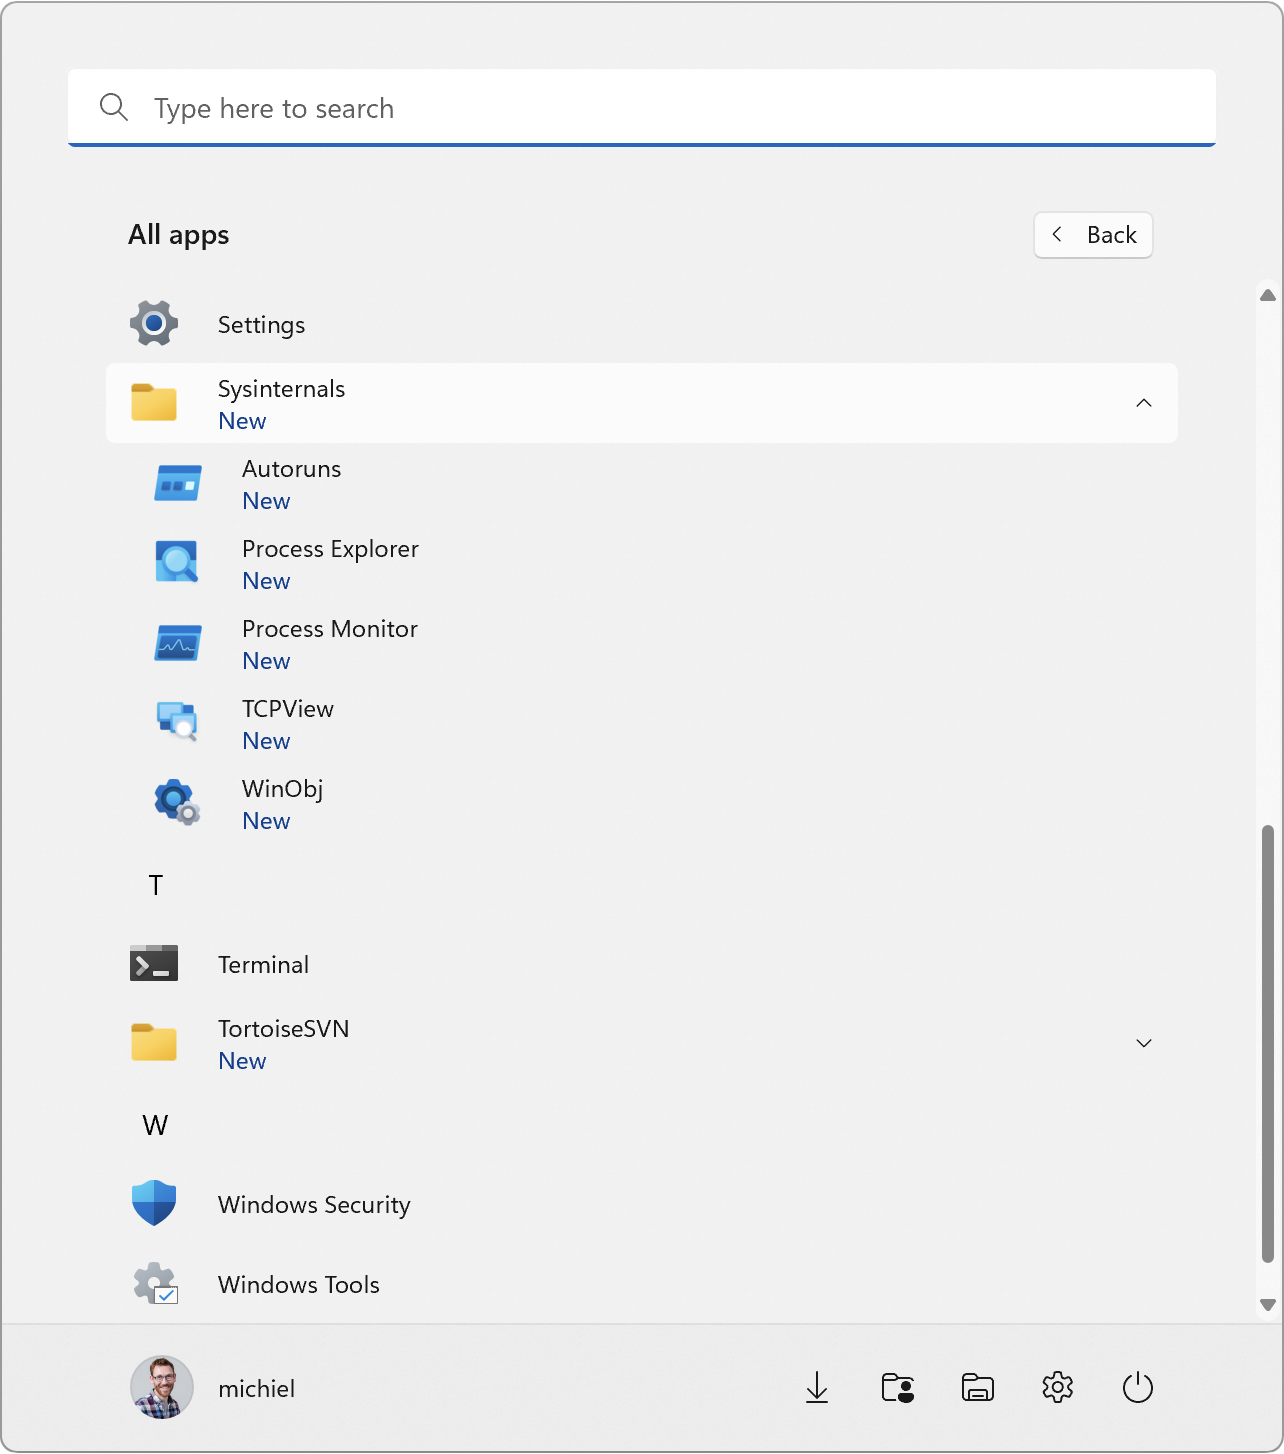Viewport: 1284px width, 1454px height.
Task: Open Windows Tools via its gear icon
Action: (x=155, y=1283)
